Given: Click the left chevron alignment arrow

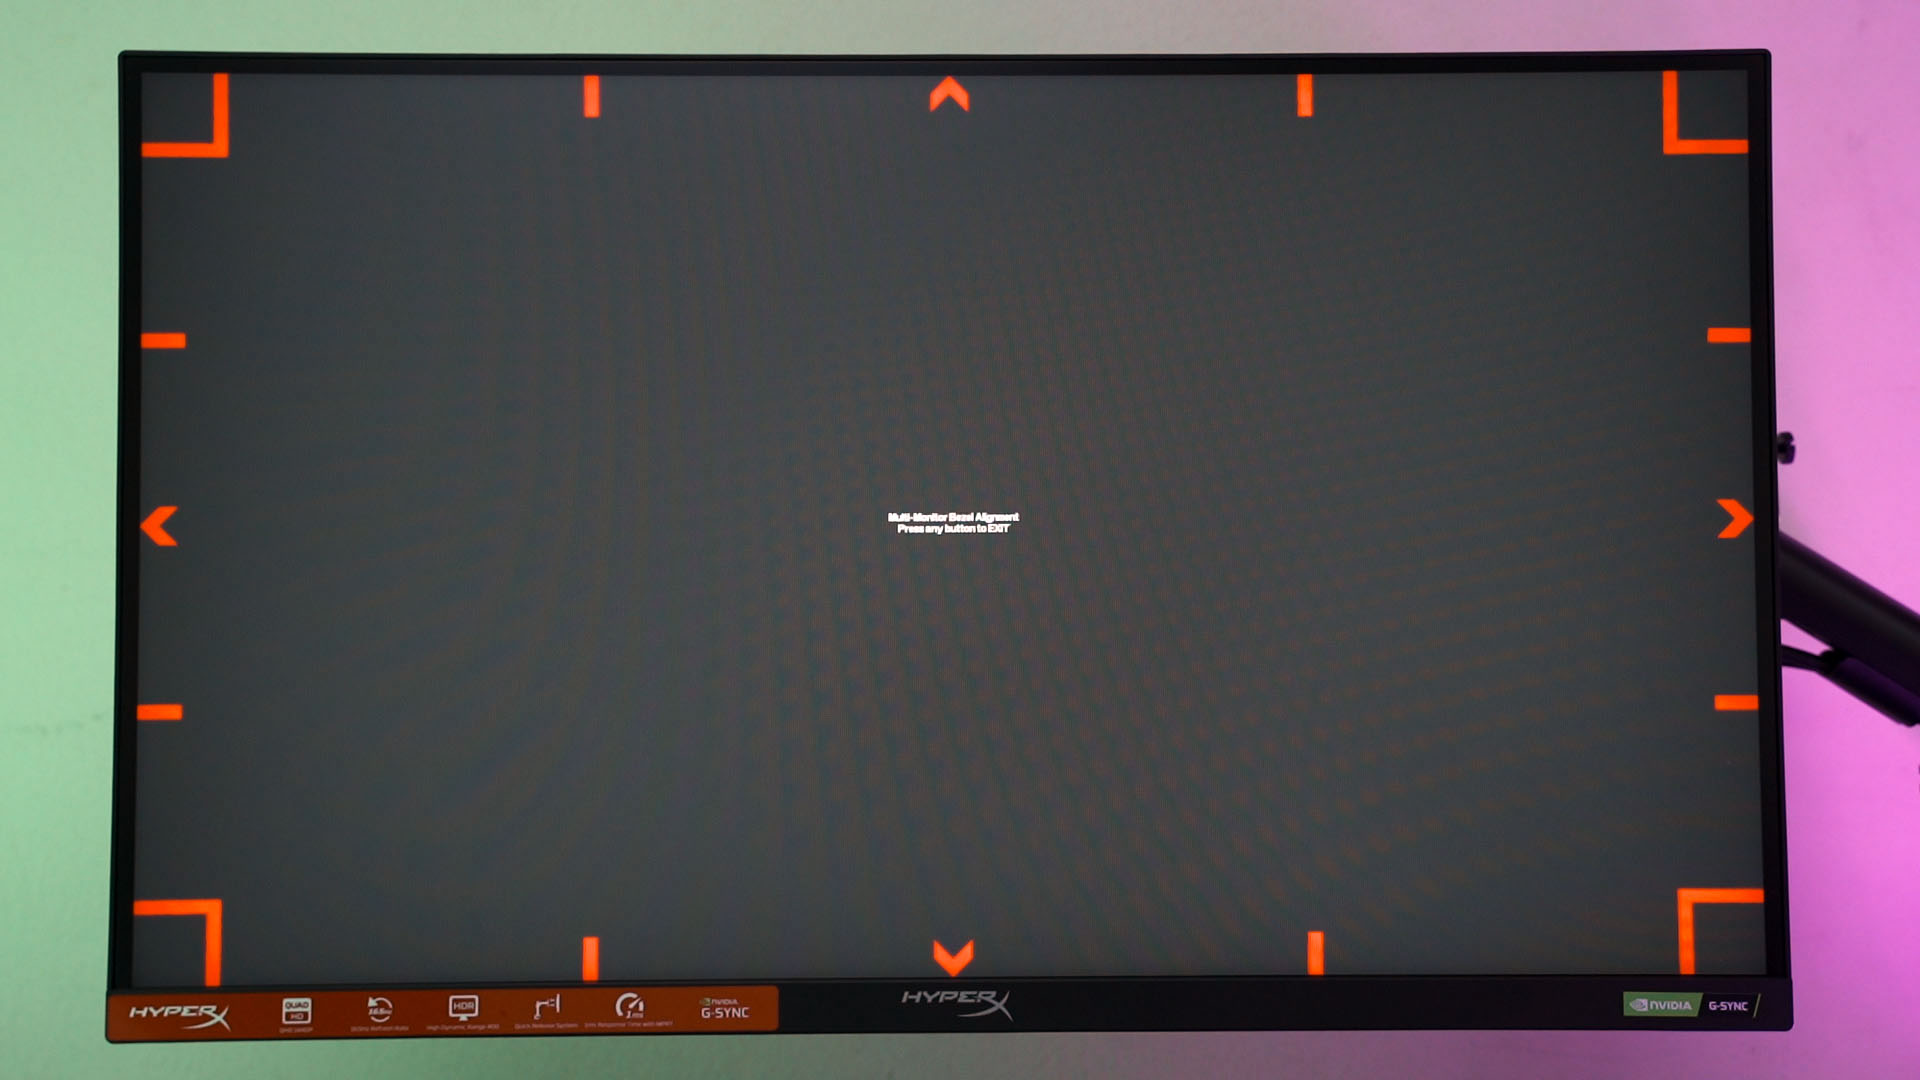Looking at the screenshot, I should coord(160,526).
